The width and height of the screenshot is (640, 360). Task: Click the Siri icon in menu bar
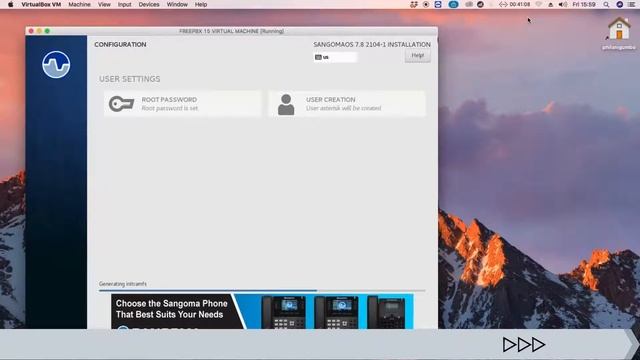(619, 4)
